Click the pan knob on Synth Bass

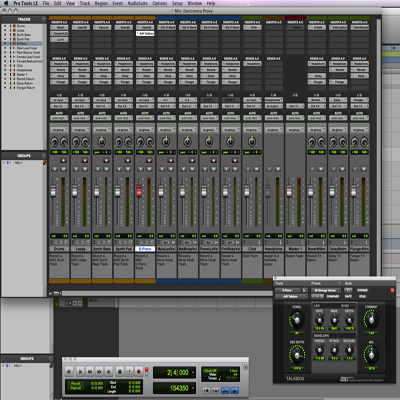102,142
